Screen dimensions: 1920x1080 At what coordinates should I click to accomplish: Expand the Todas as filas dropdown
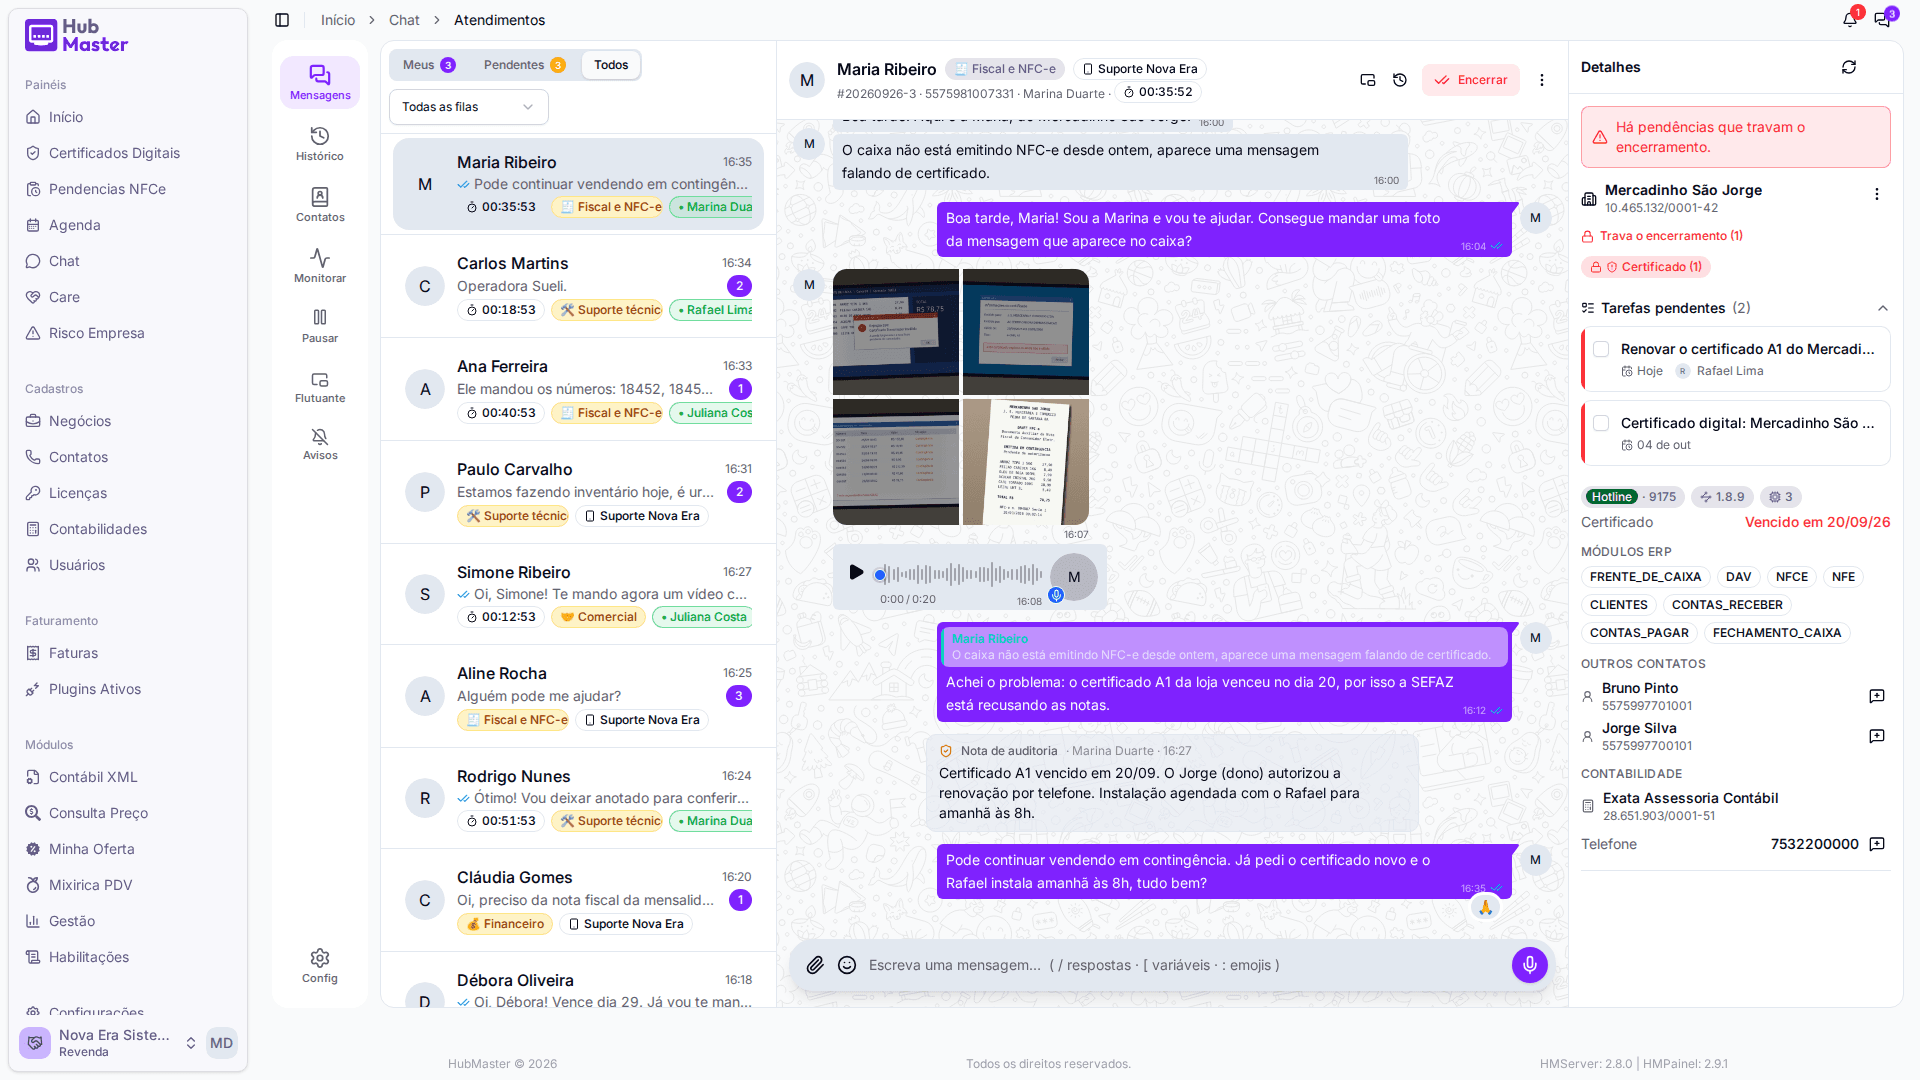tap(468, 107)
